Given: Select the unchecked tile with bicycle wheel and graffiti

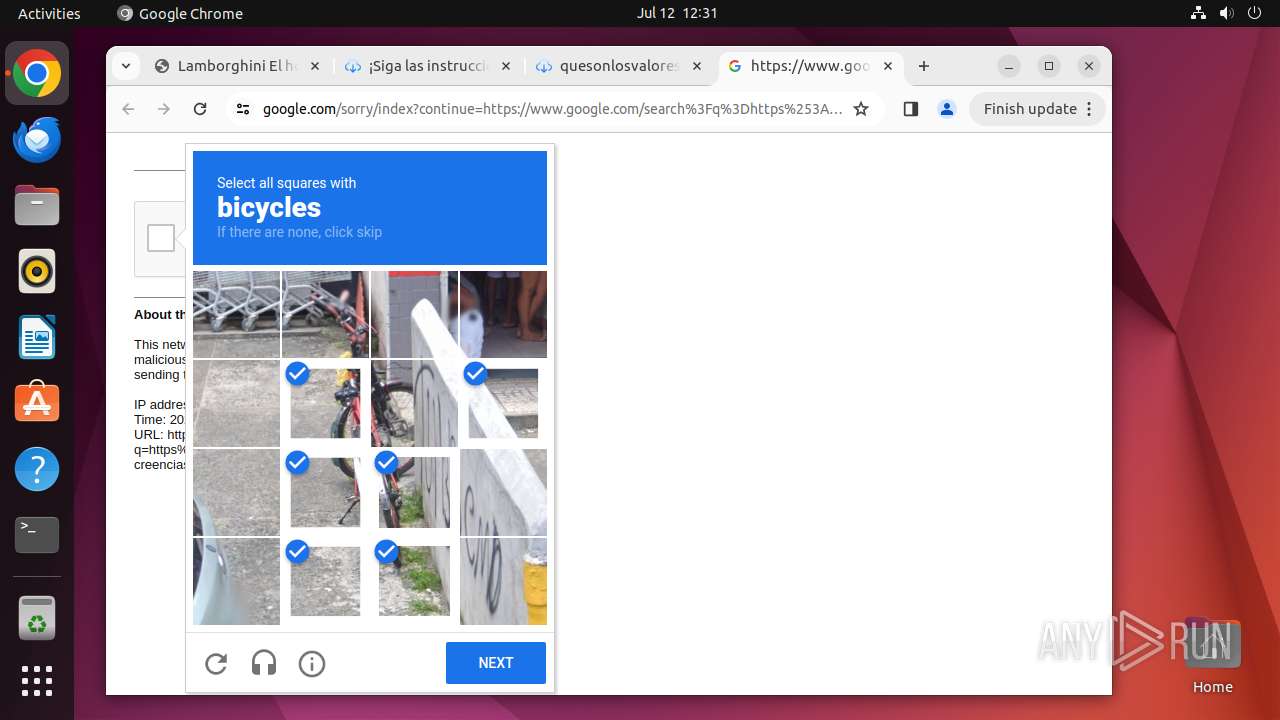Looking at the screenshot, I should pos(414,403).
